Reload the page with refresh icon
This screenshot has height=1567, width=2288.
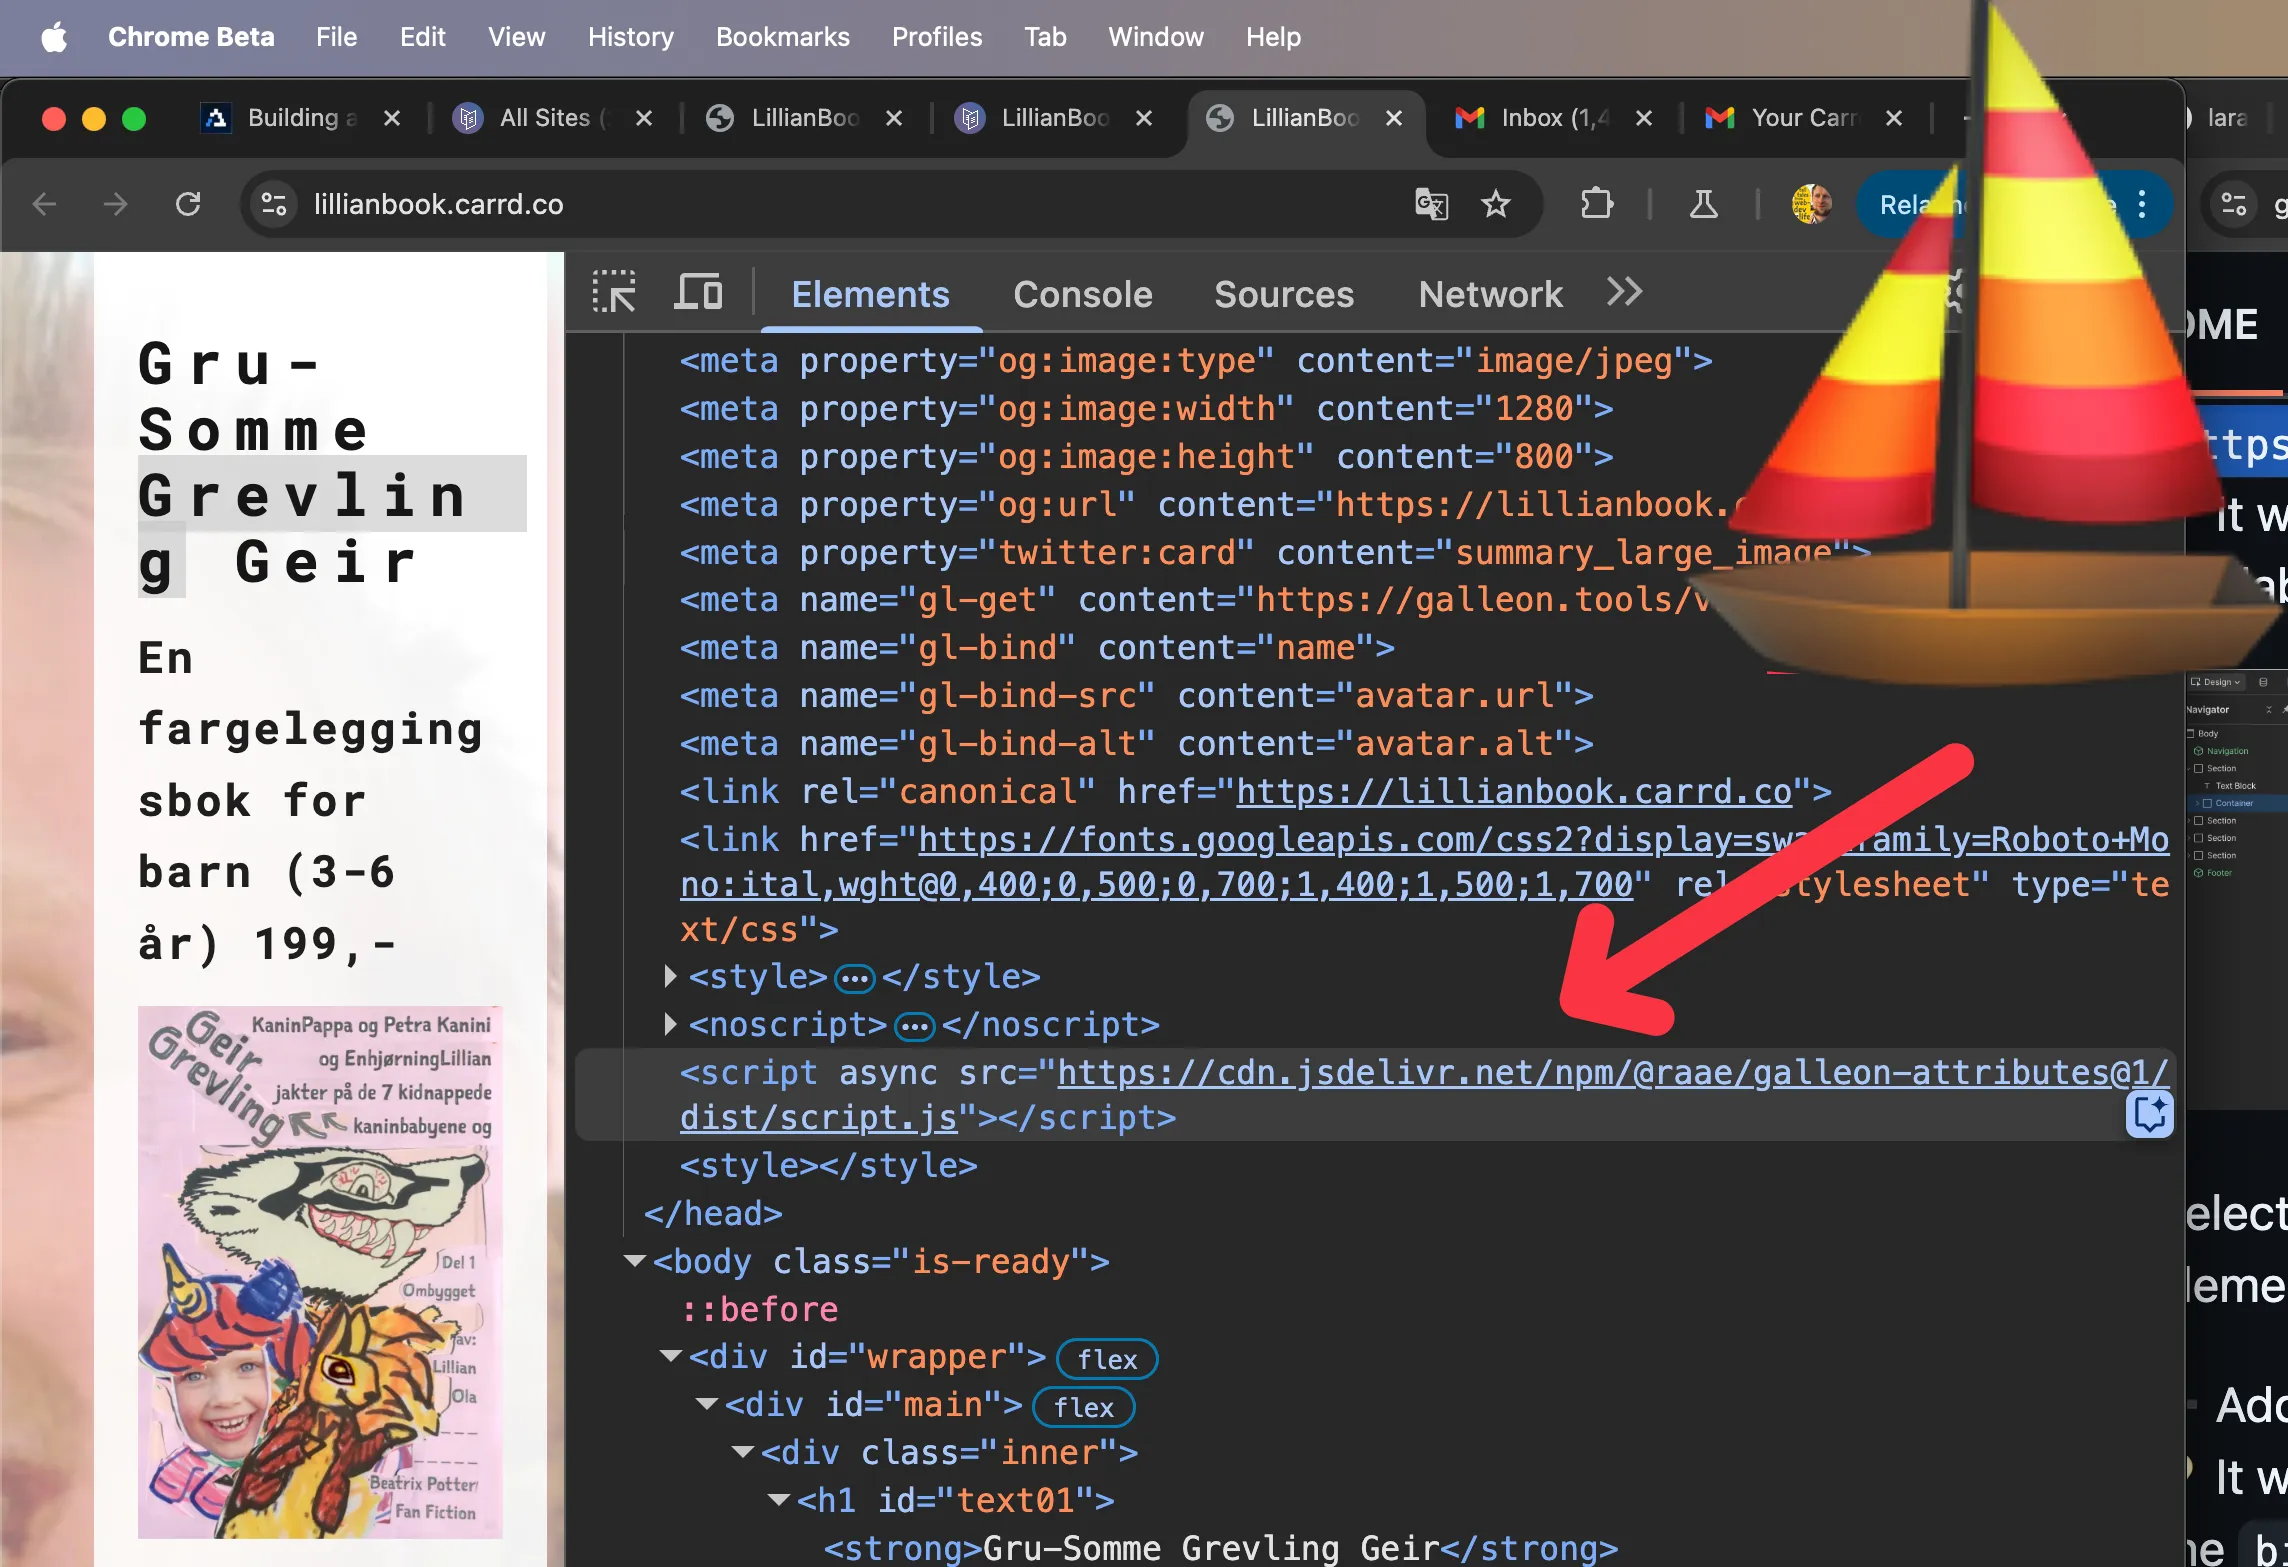188,204
